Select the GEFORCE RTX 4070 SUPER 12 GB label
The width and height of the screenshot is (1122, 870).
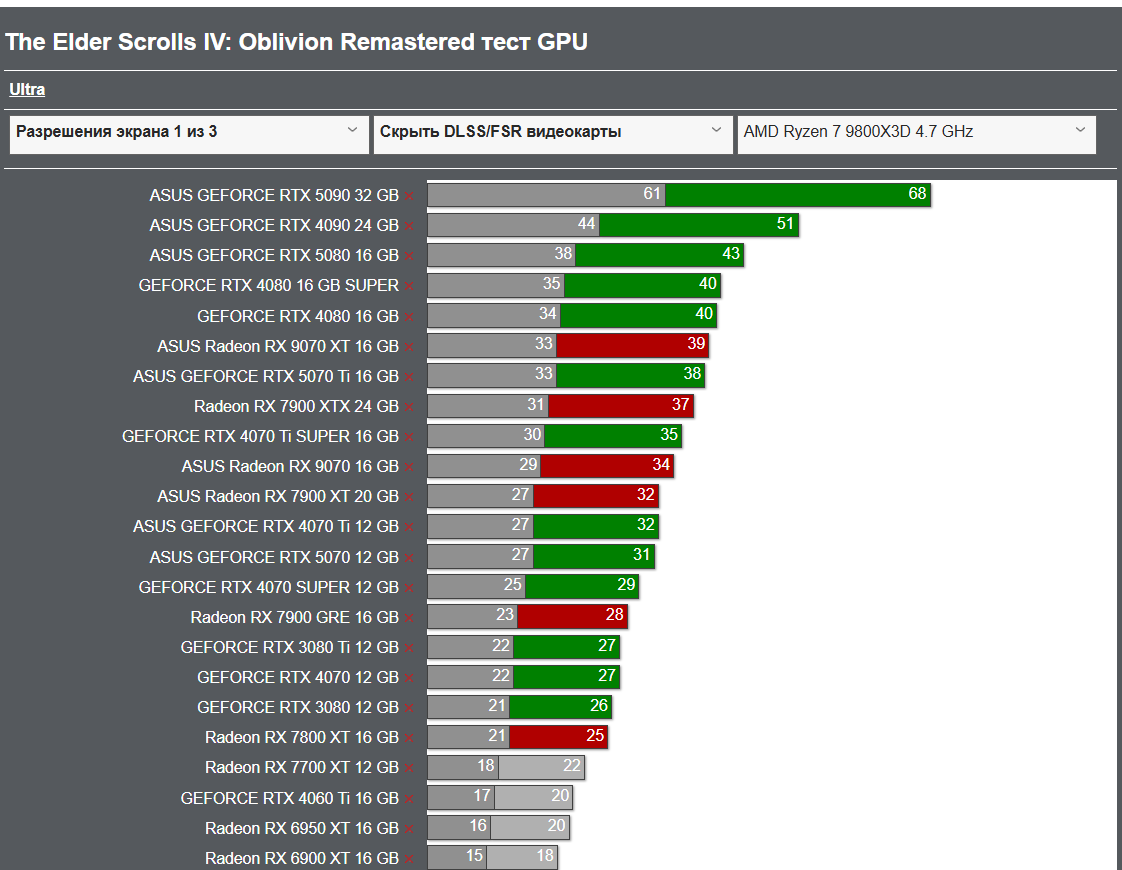(x=268, y=587)
